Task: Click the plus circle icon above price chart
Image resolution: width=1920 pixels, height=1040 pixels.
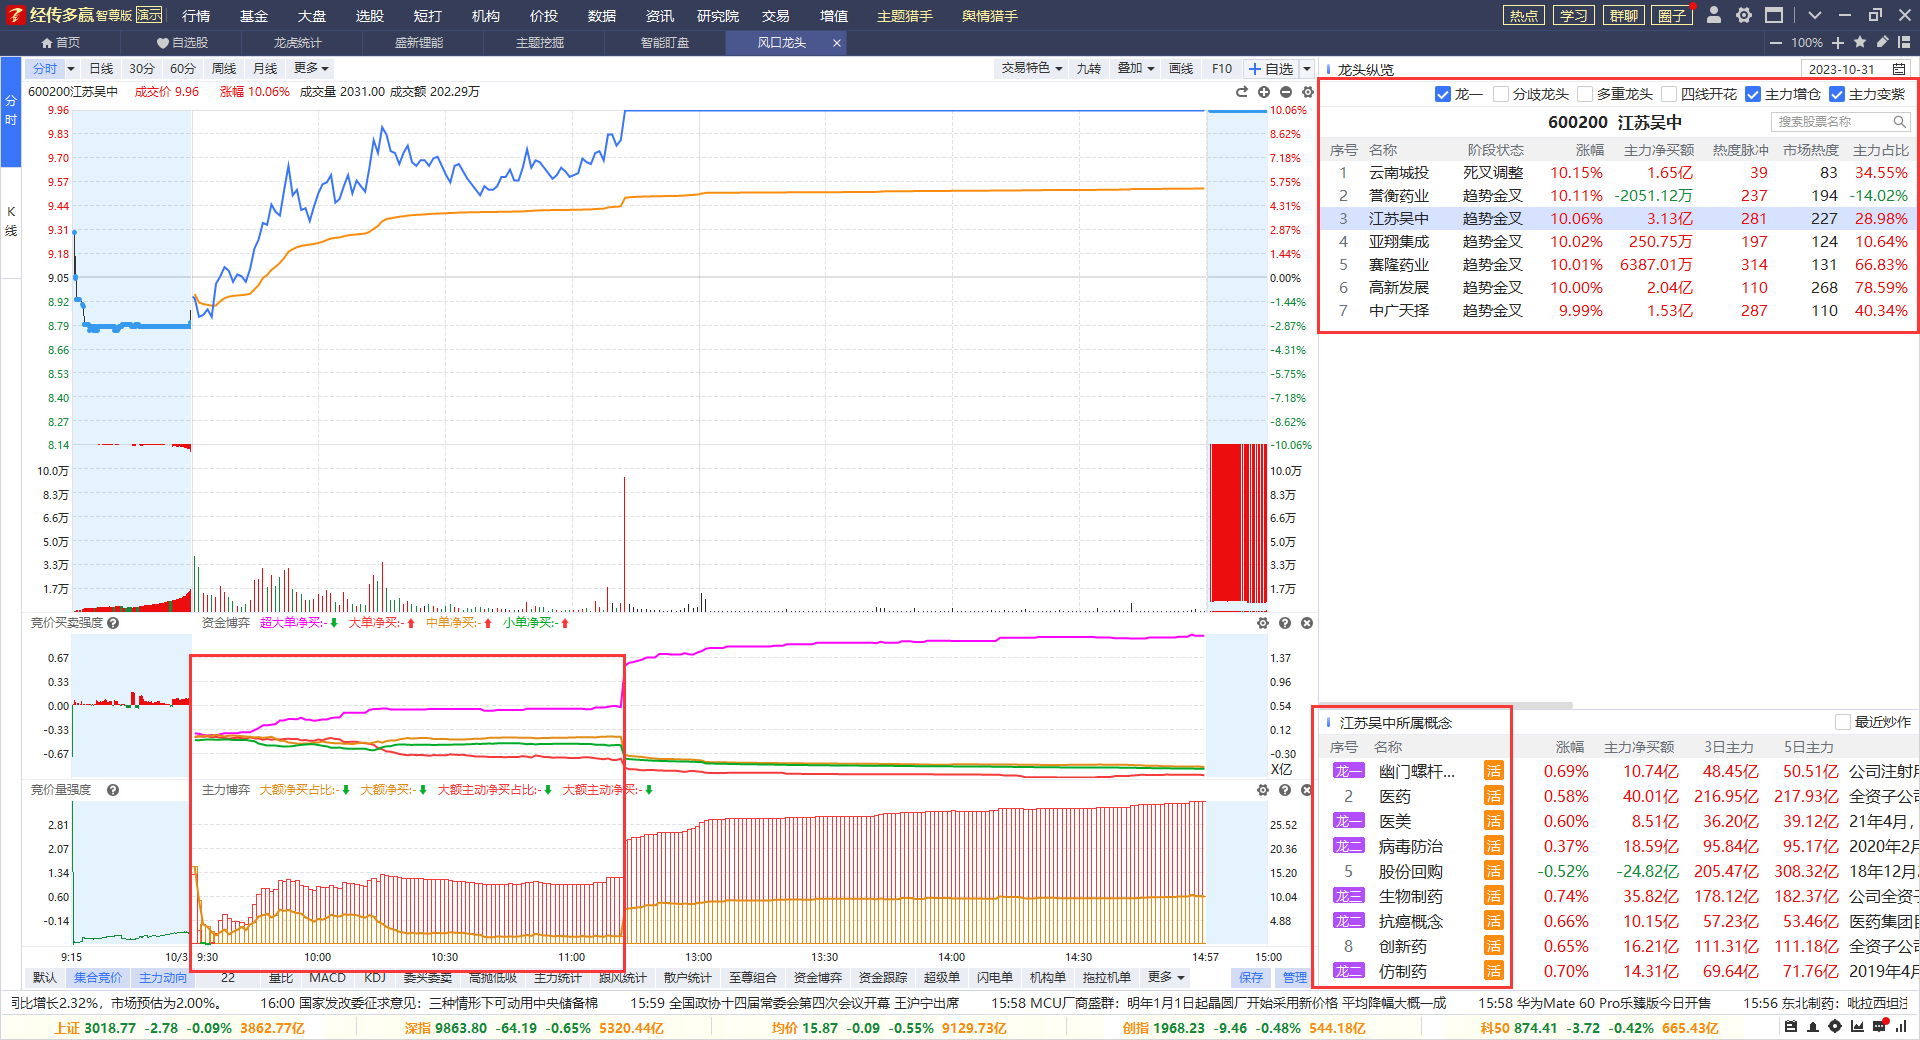Action: 1264,92
